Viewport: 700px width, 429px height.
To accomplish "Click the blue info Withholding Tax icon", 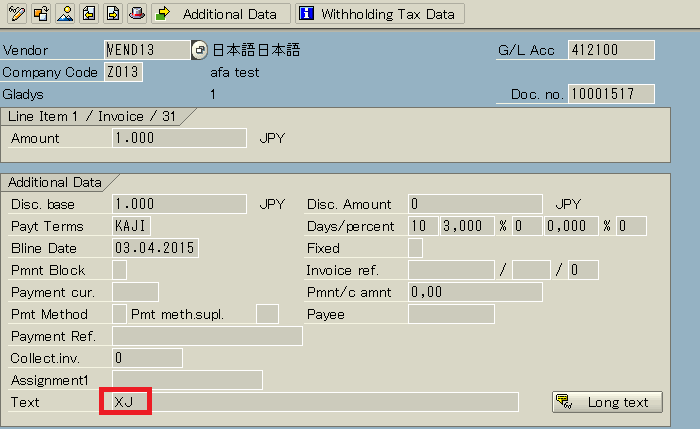I will pyautogui.click(x=306, y=13).
